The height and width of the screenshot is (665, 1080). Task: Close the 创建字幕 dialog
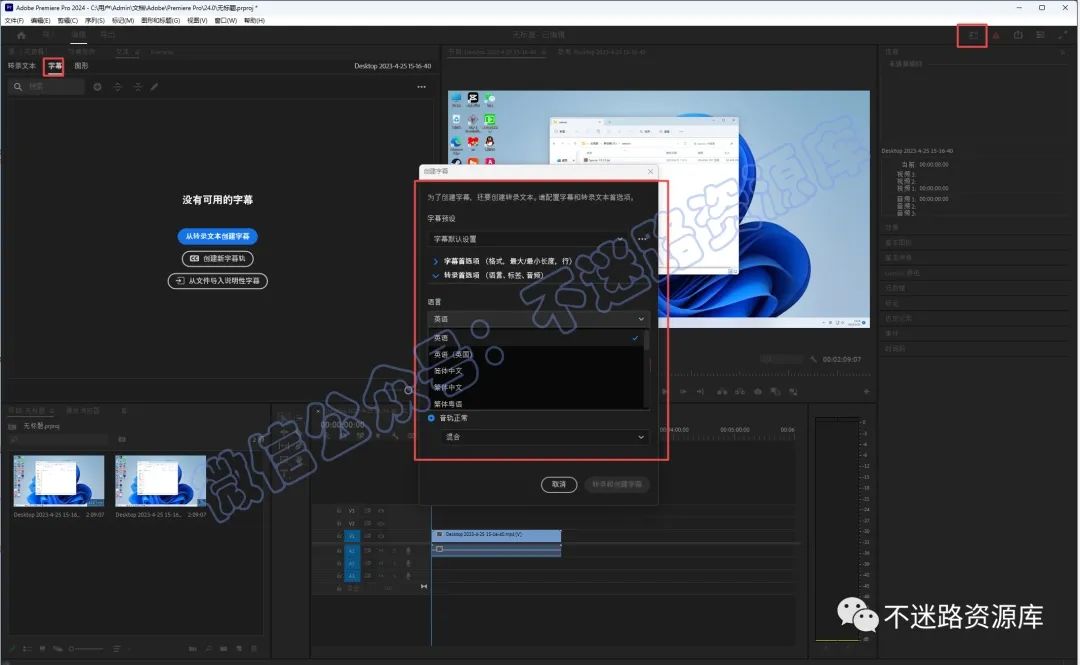[650, 171]
